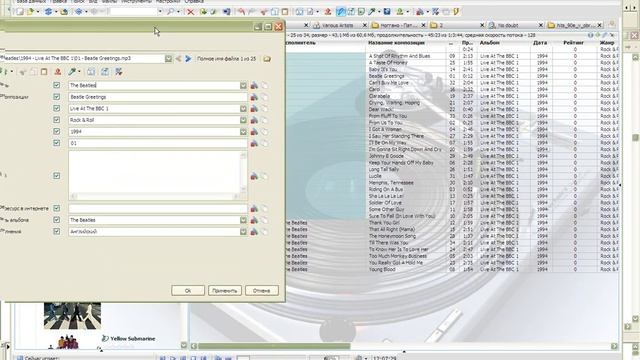
Task: Click the copy icon right of 1994 field
Action: [x=265, y=131]
